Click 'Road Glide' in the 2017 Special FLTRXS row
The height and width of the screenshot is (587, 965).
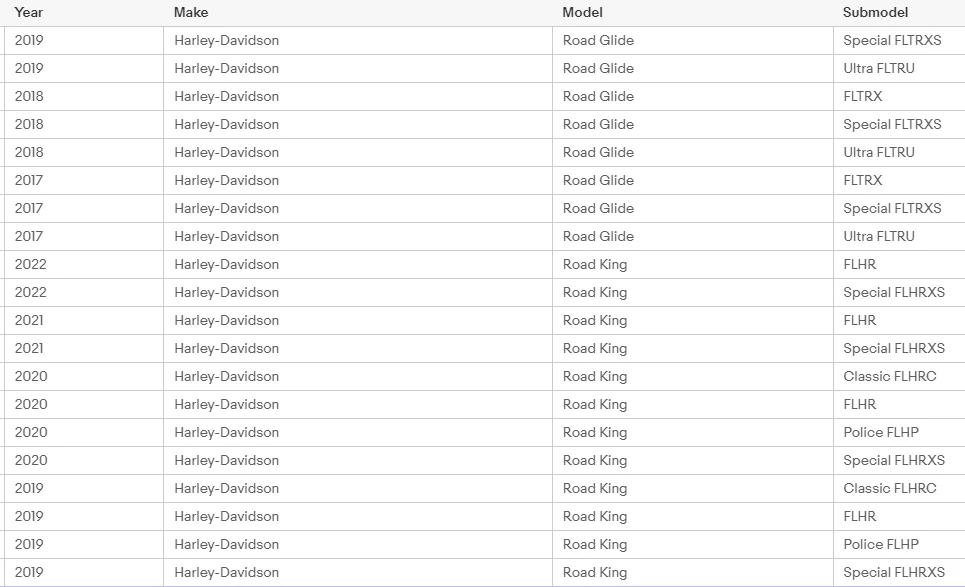pyautogui.click(x=598, y=209)
